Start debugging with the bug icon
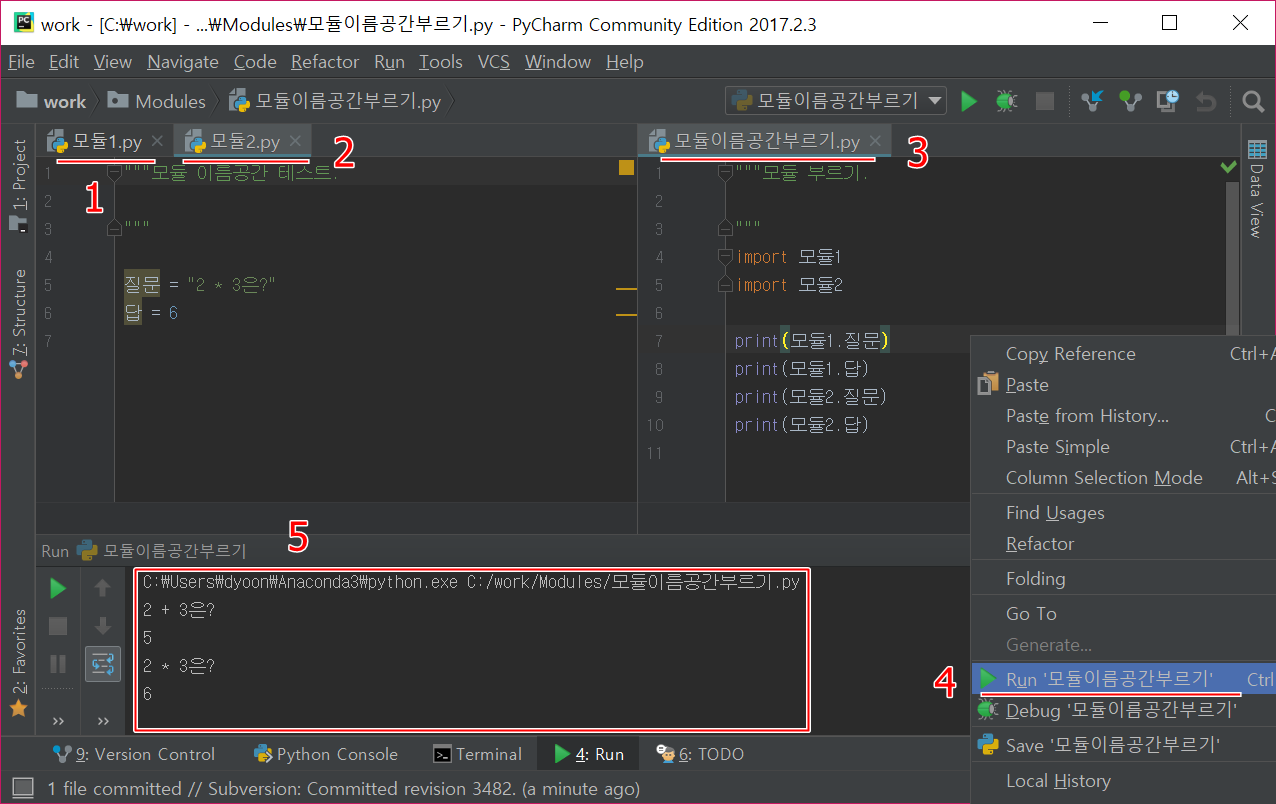Screen dimensions: 1276x804 [1006, 101]
